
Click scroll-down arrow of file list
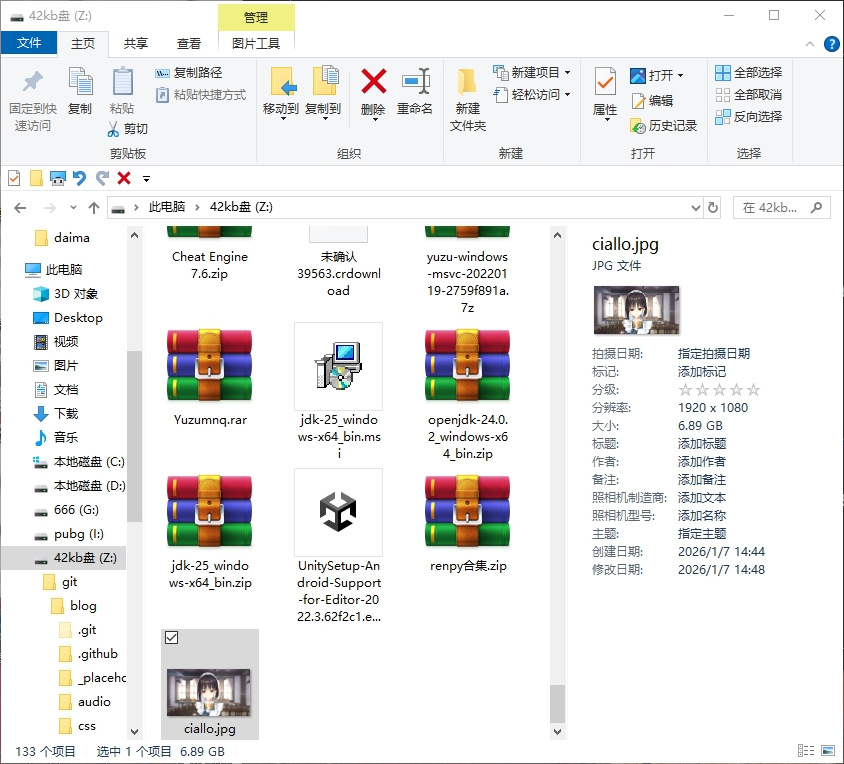(557, 732)
